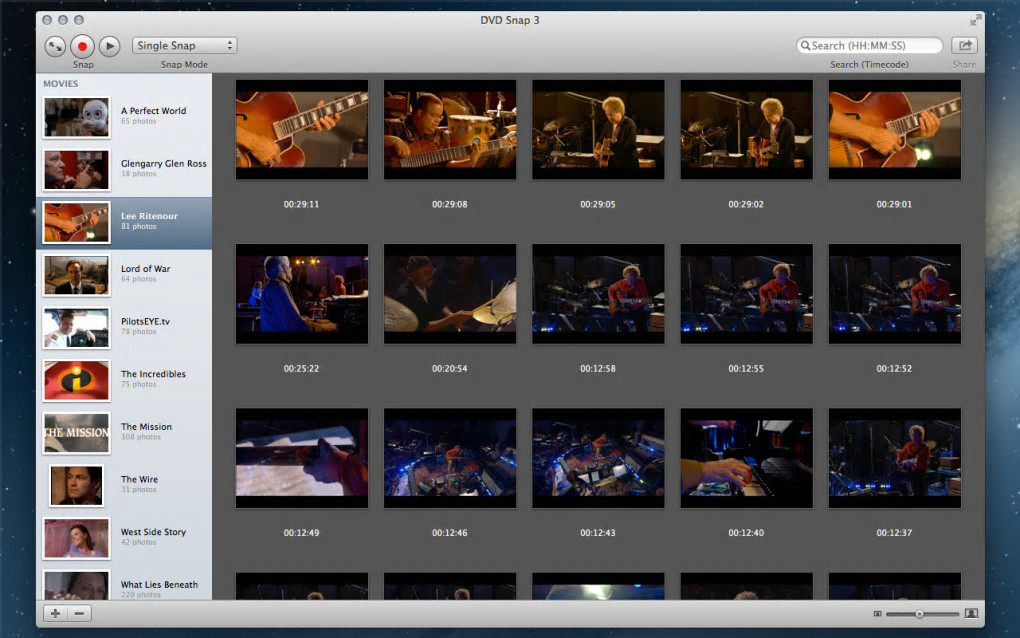This screenshot has width=1020, height=638.
Task: Click the snapshot at 00:29:02
Action: [747, 129]
